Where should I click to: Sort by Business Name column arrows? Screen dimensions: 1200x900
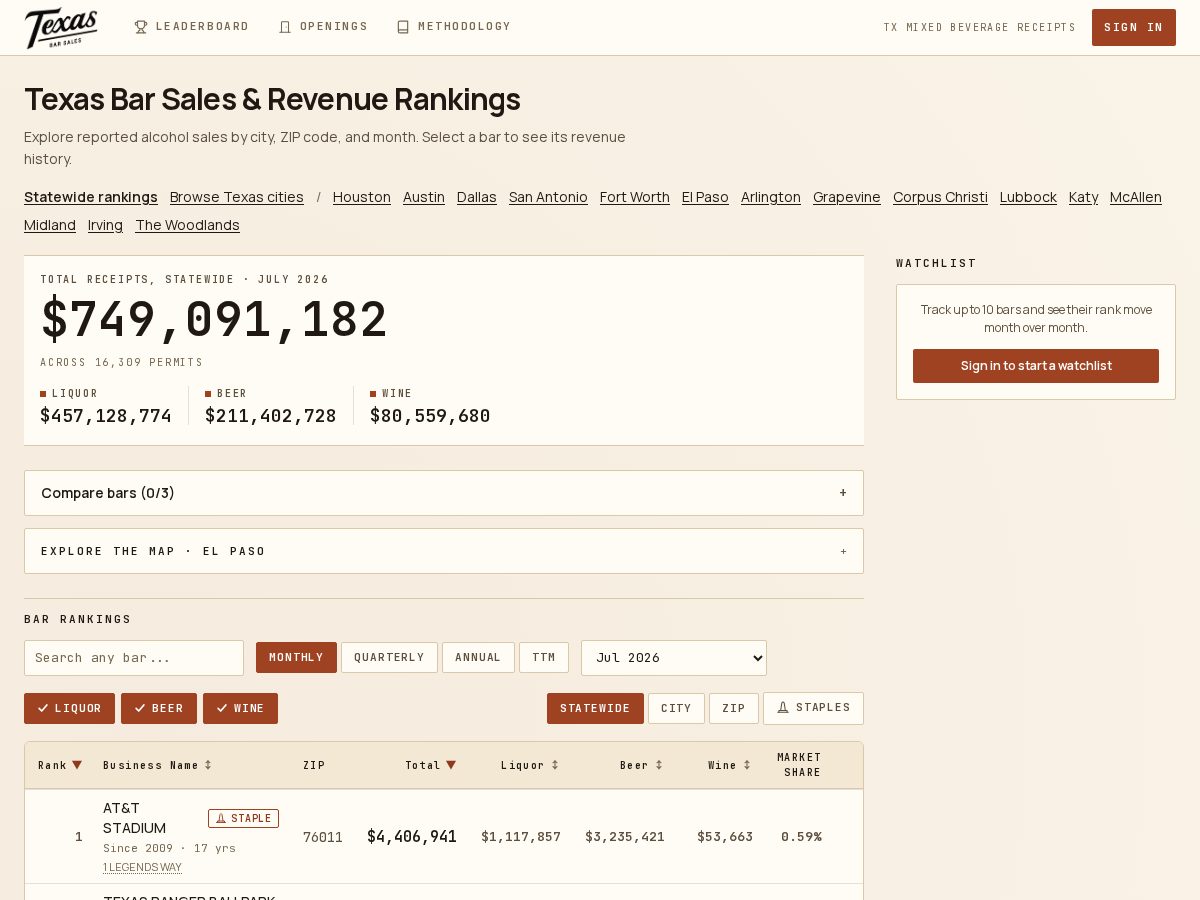(x=208, y=765)
